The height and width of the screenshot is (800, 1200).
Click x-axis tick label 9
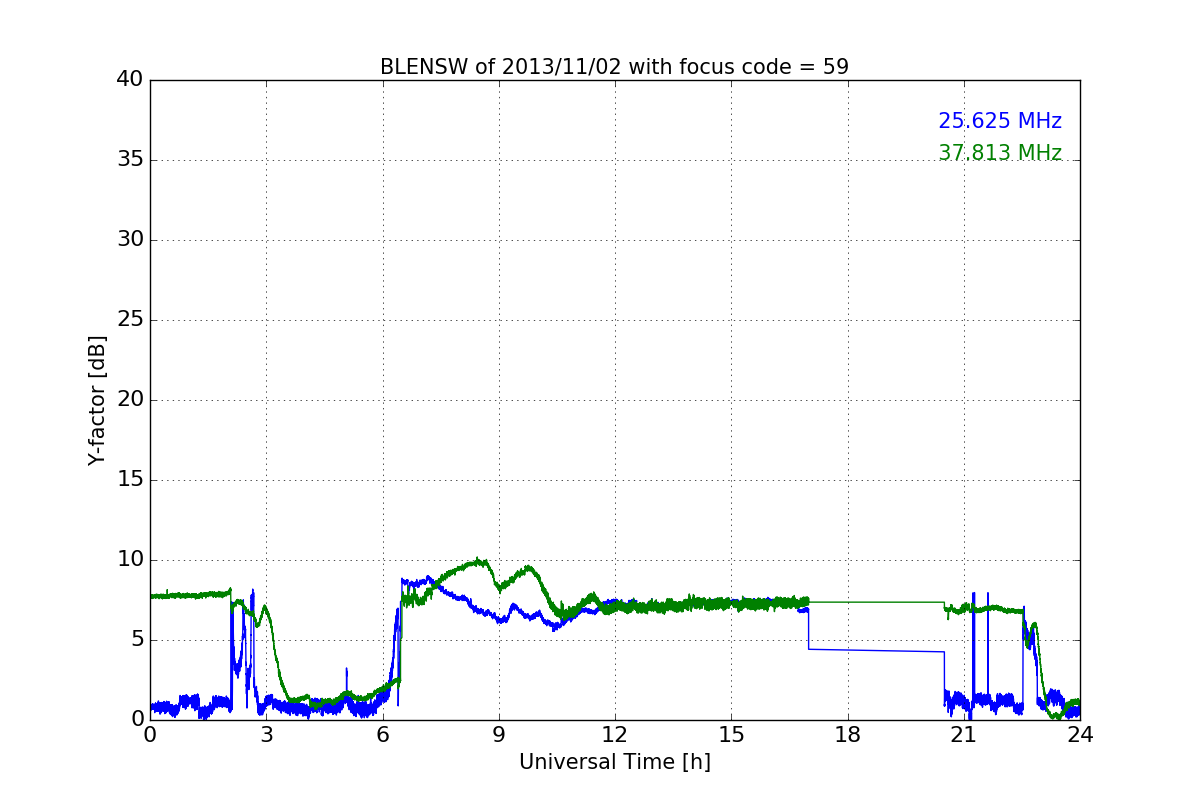point(499,735)
